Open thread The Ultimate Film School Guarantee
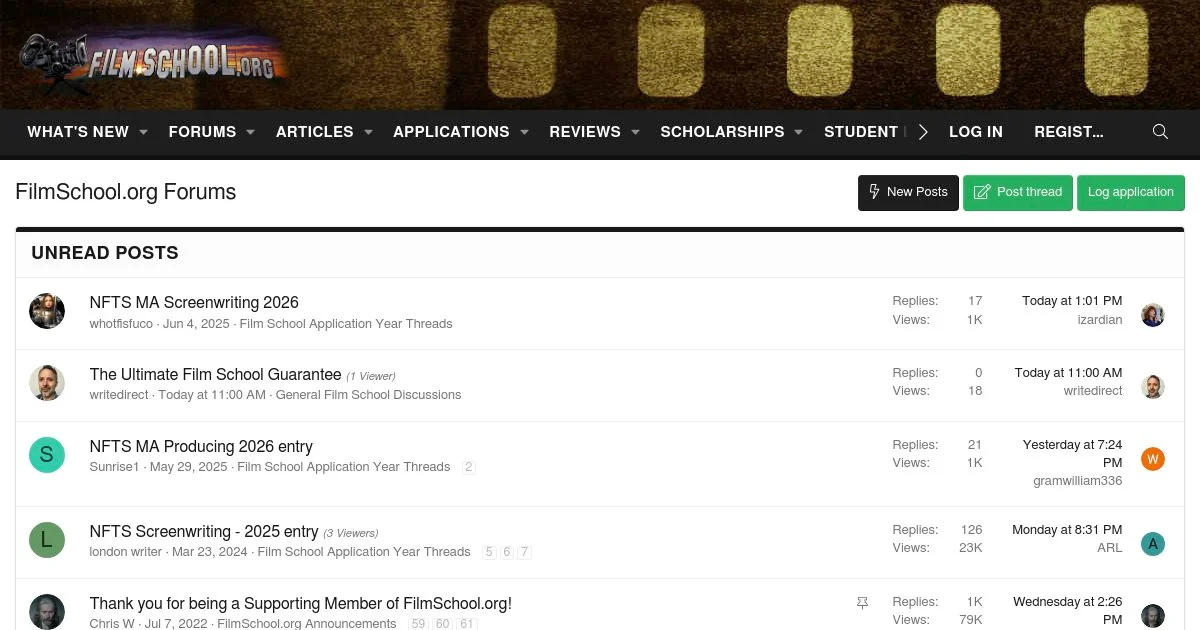Screen dimensions: 1200x630 (216, 374)
